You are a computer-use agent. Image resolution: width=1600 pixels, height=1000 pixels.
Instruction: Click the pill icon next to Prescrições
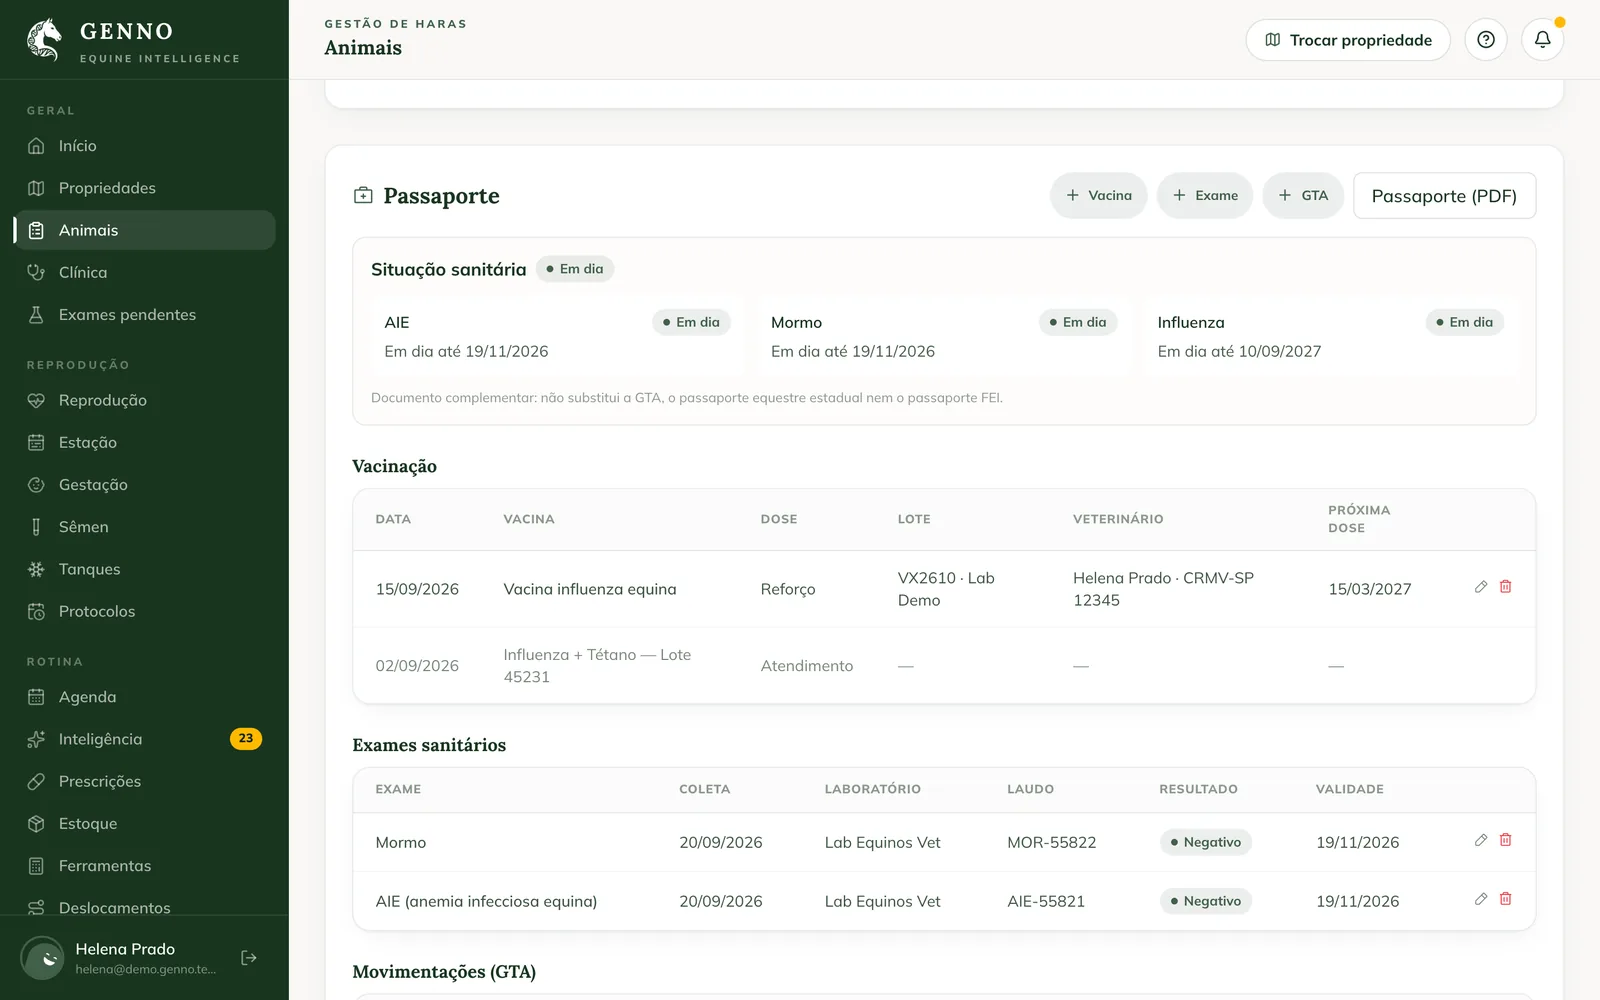click(36, 781)
